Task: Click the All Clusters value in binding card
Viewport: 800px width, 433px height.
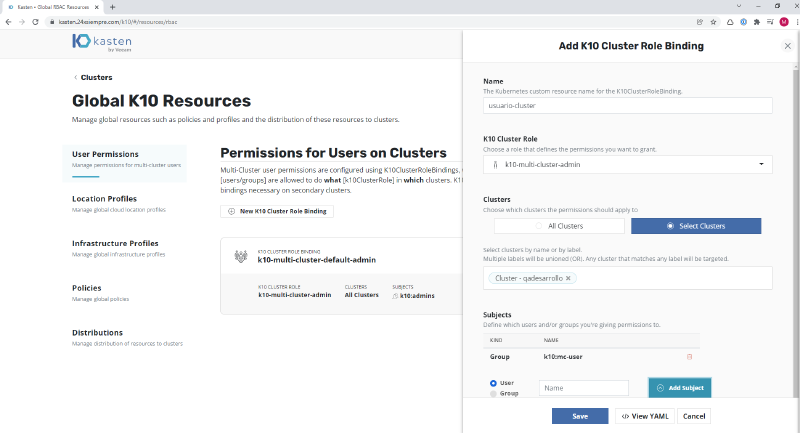Action: click(x=361, y=295)
